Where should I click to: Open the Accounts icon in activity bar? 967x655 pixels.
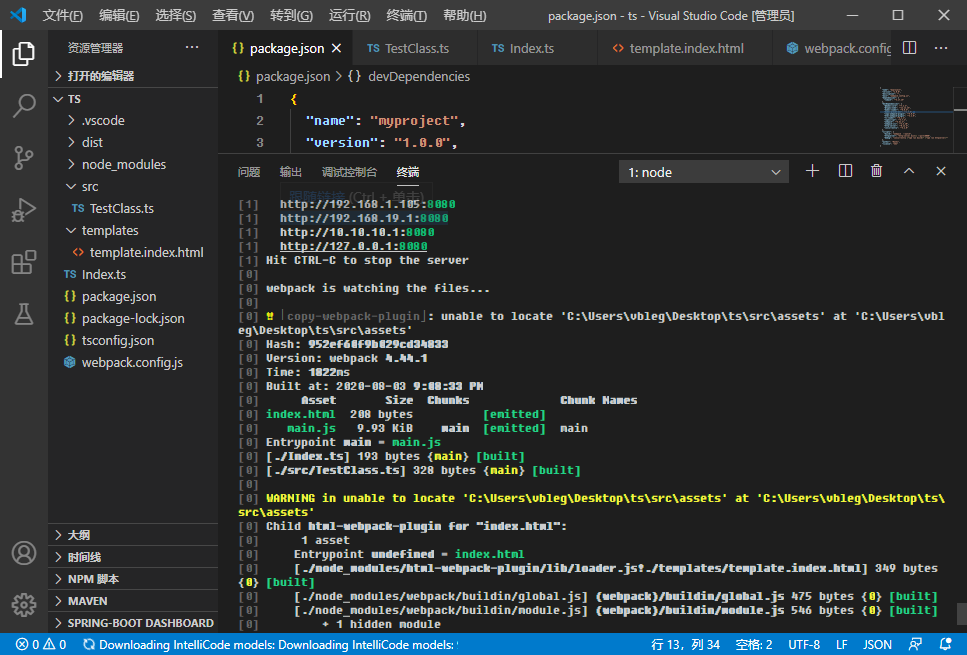pyautogui.click(x=23, y=553)
